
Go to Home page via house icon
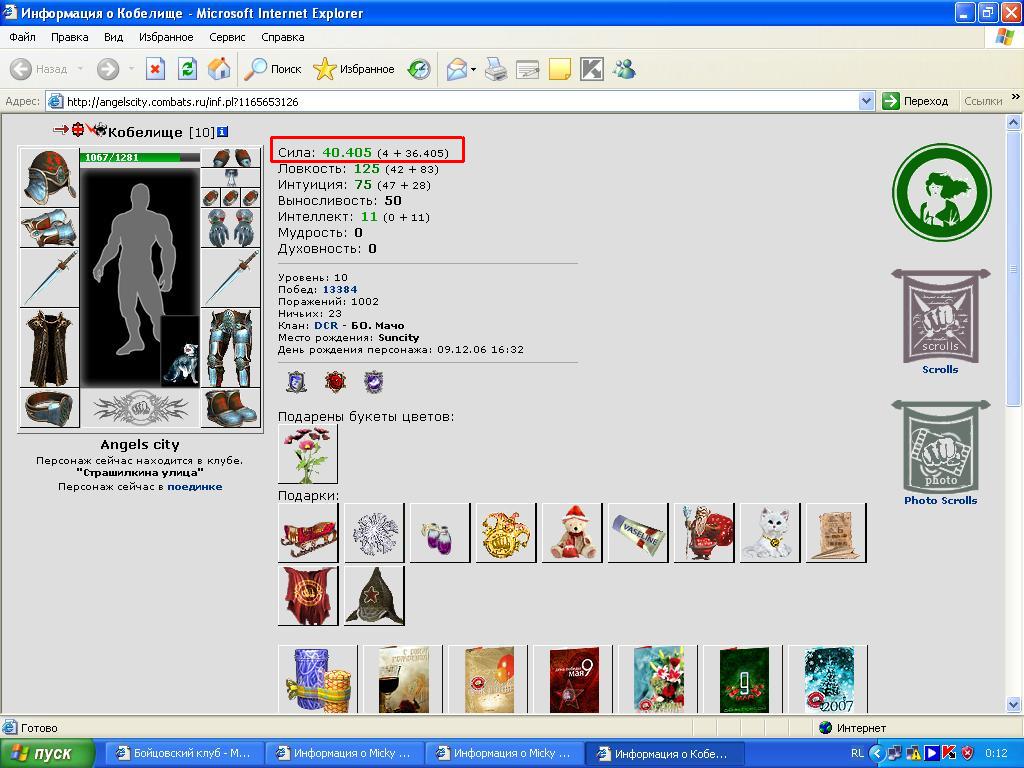point(219,69)
